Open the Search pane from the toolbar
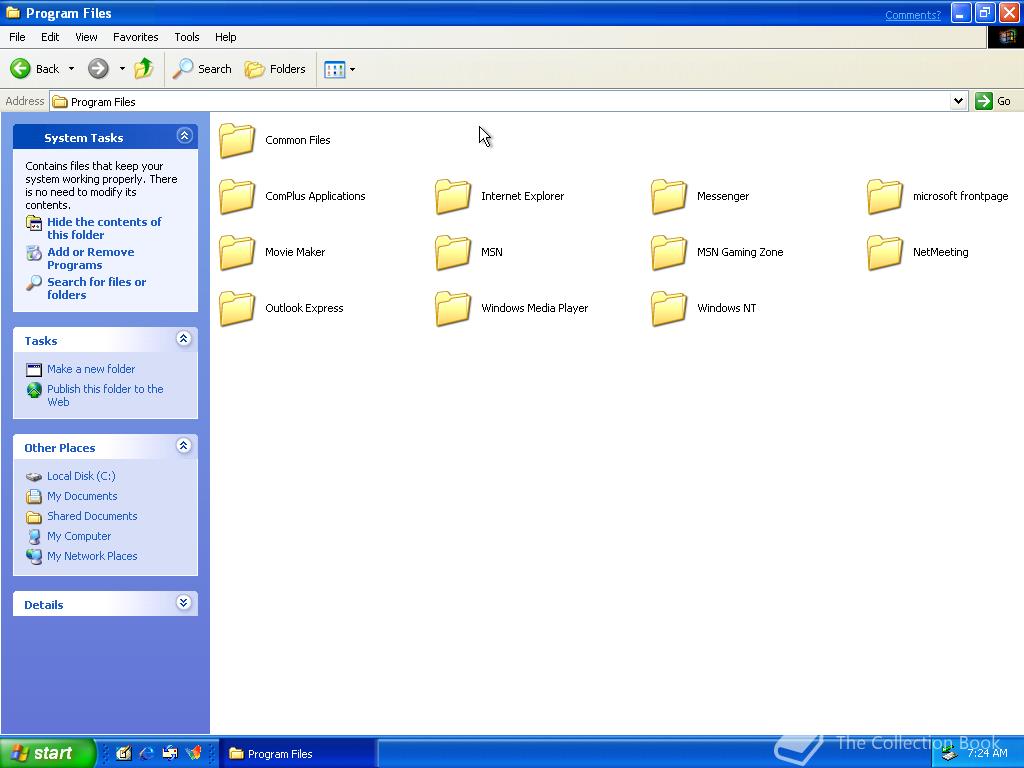This screenshot has width=1024, height=768. [202, 69]
